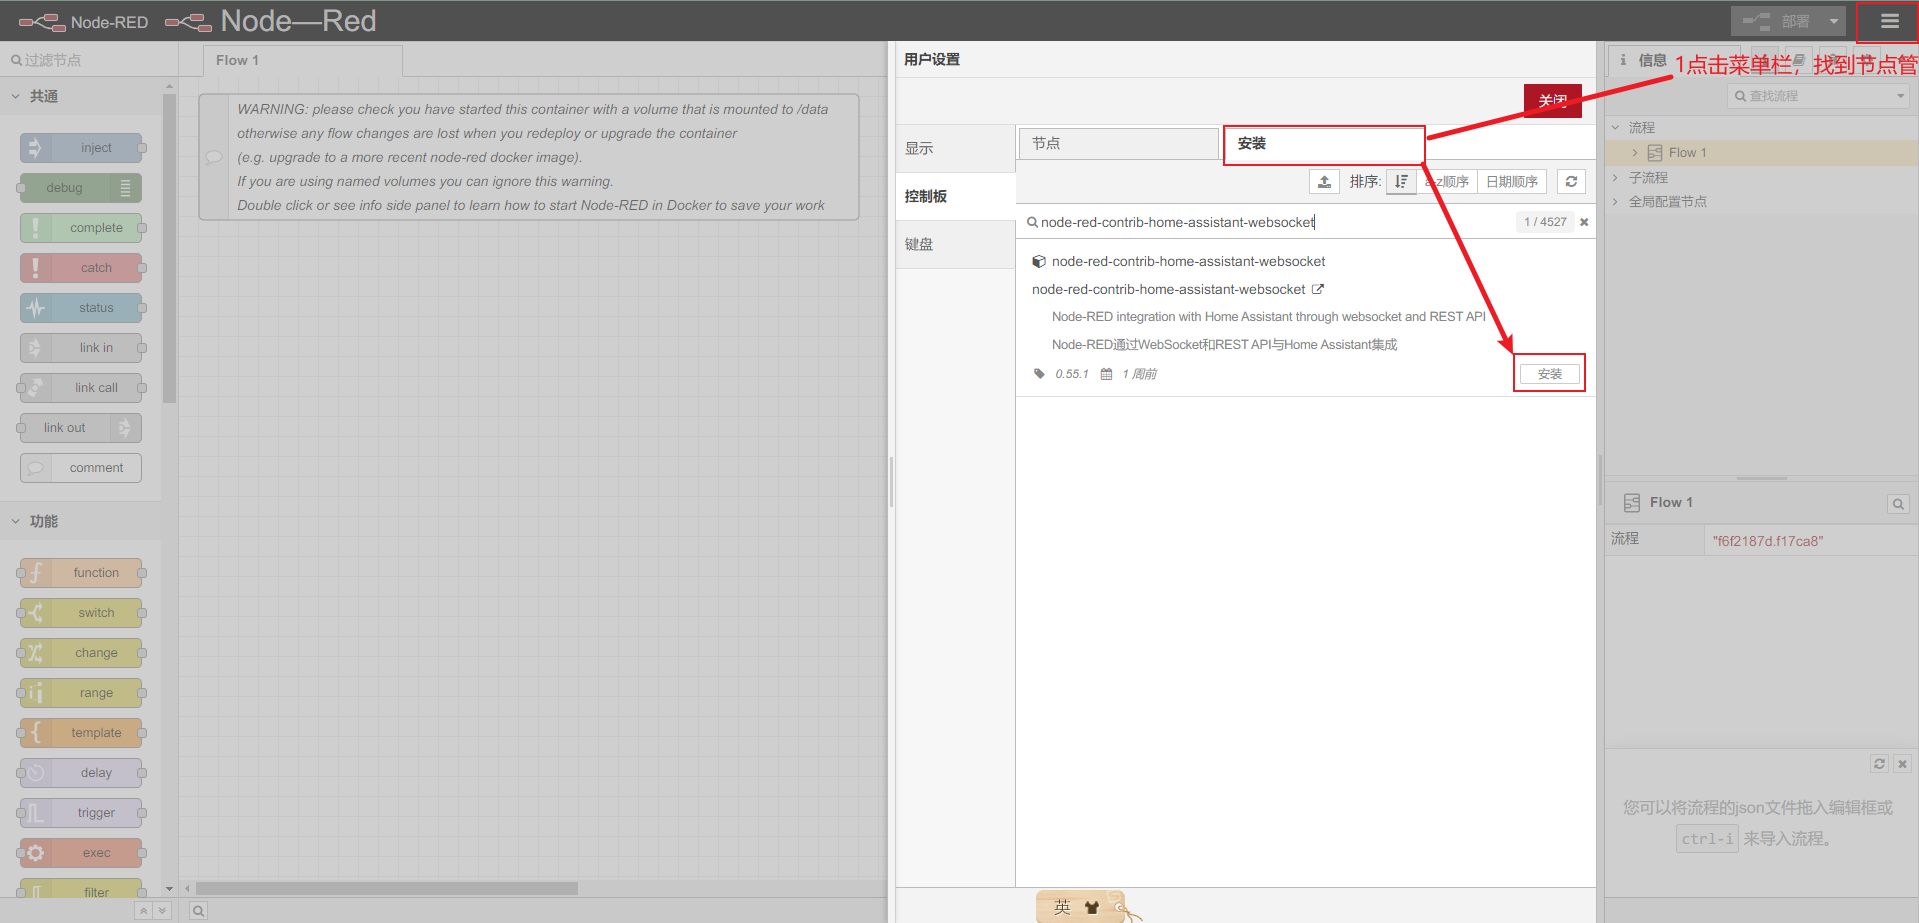Switch to the Flow 1 workspace tab
Viewport: 1919px width, 923px height.
(302, 60)
